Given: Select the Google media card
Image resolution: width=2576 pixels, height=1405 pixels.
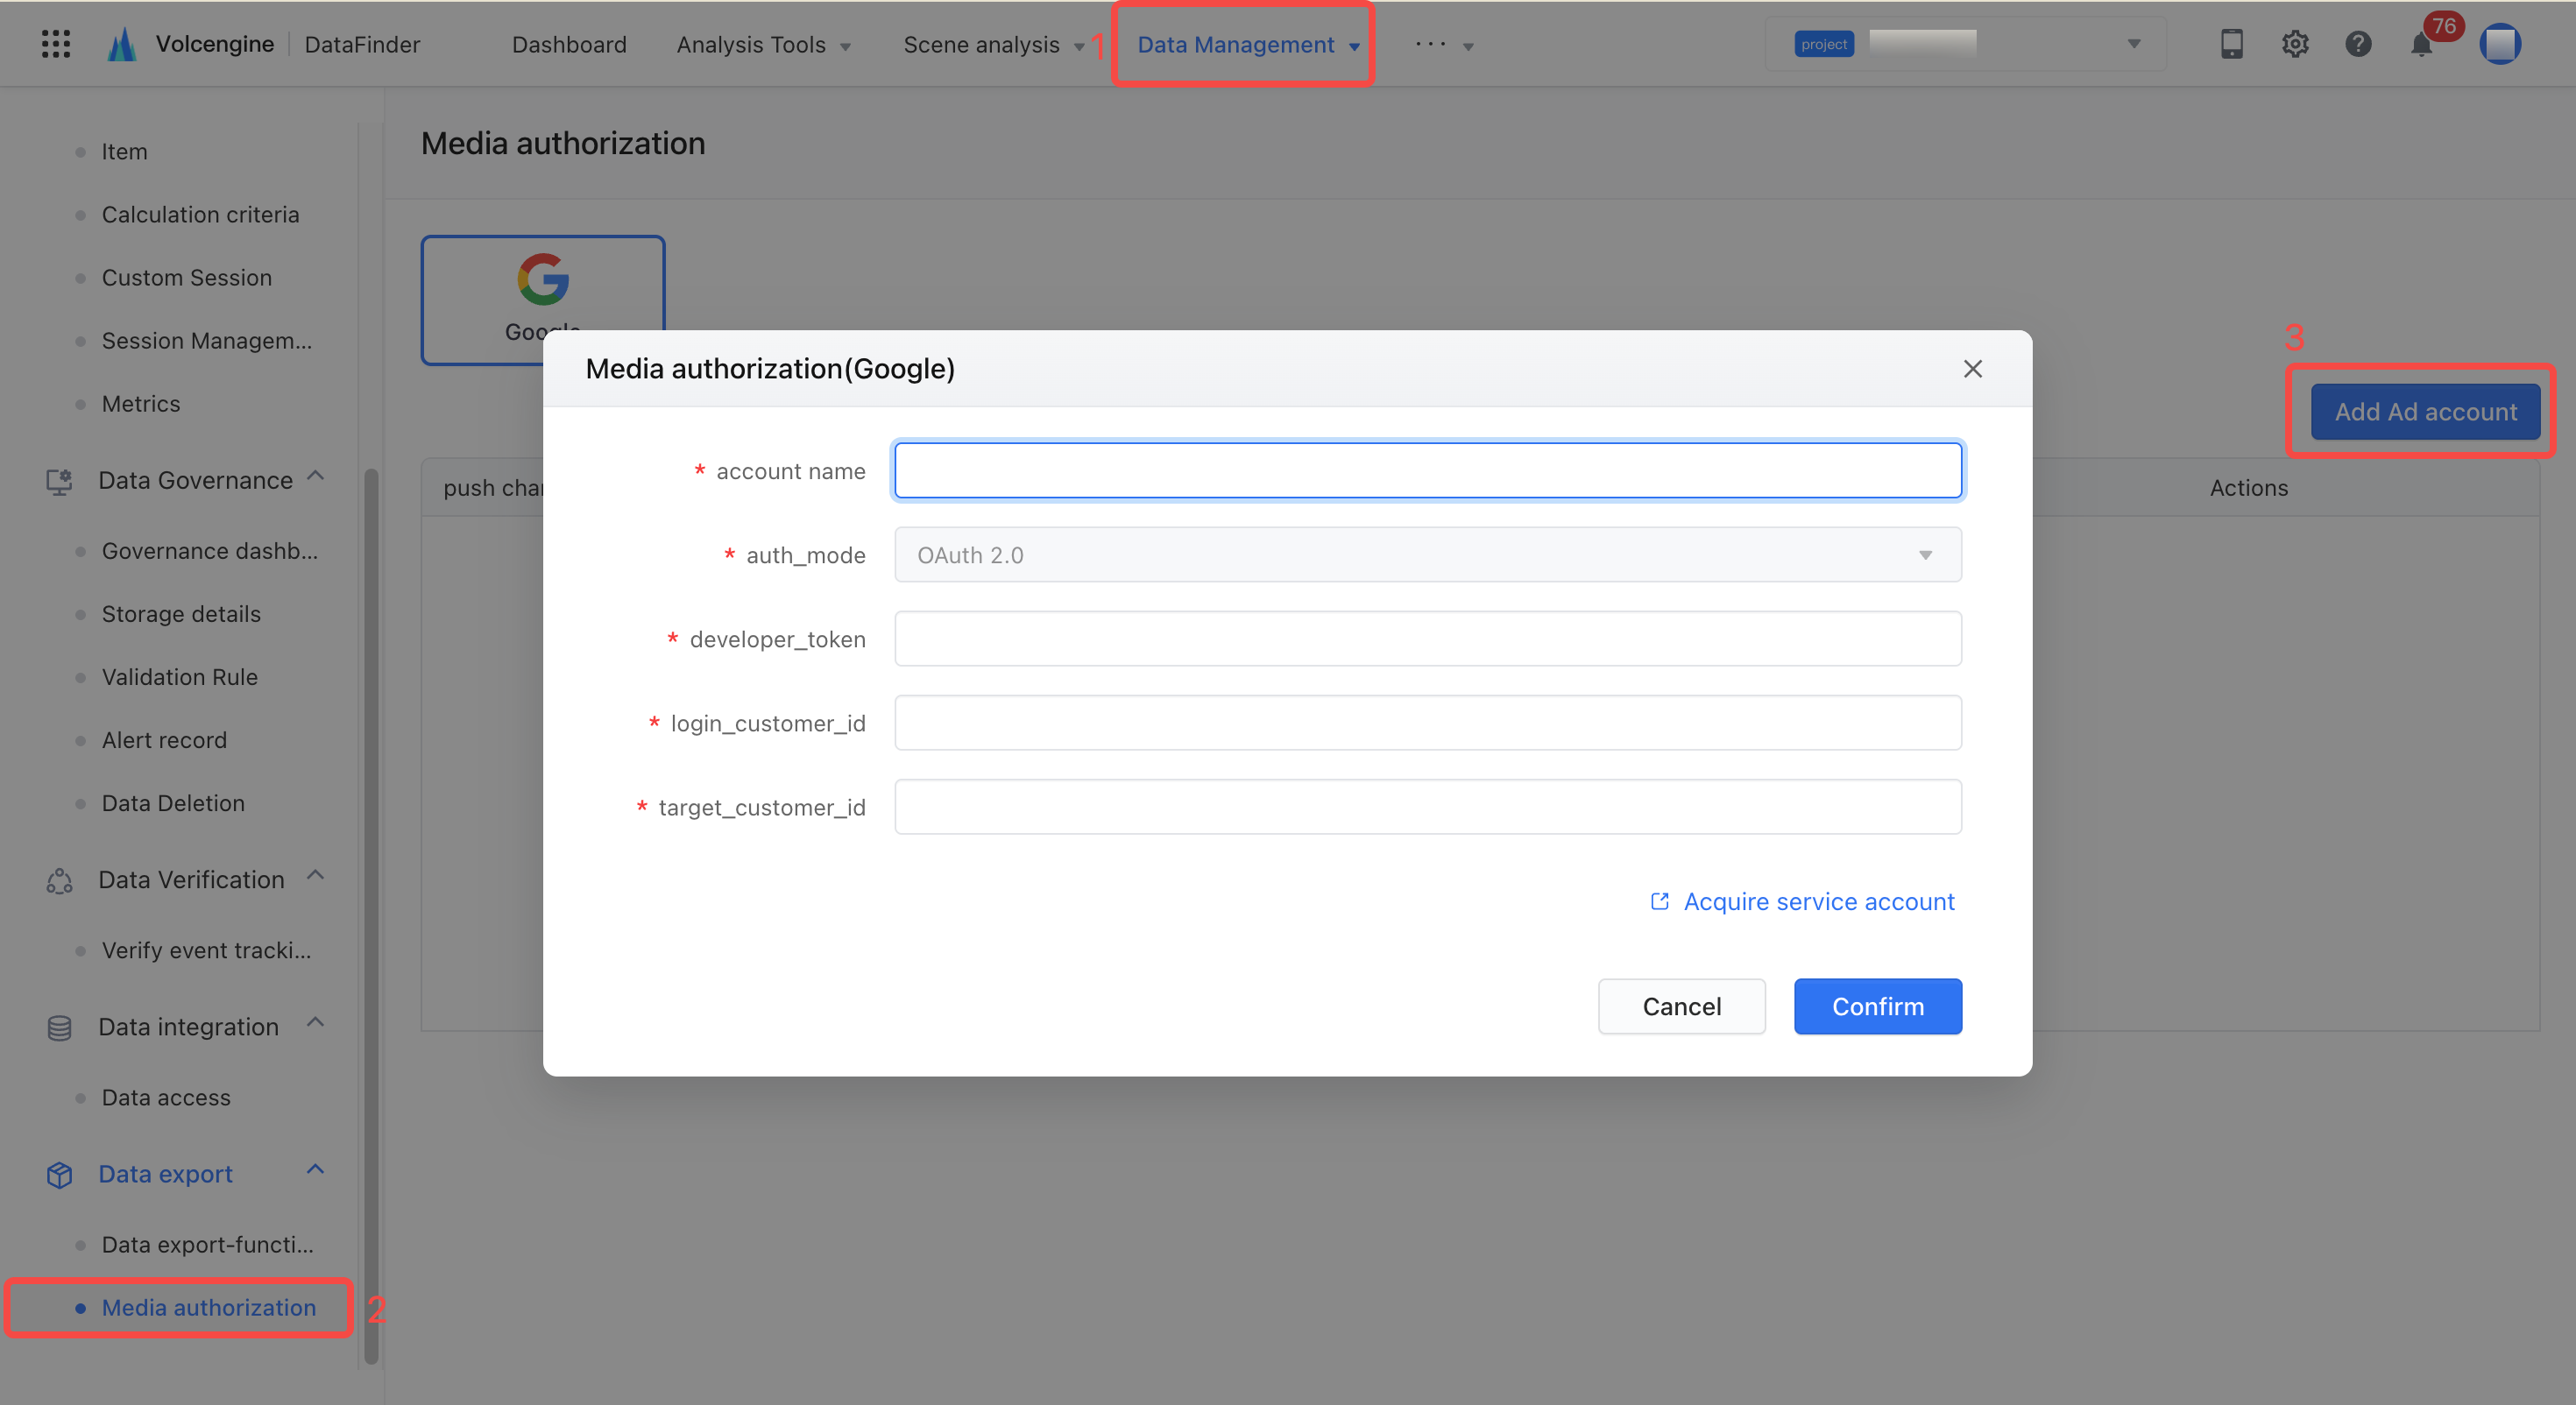Looking at the screenshot, I should coord(543,299).
